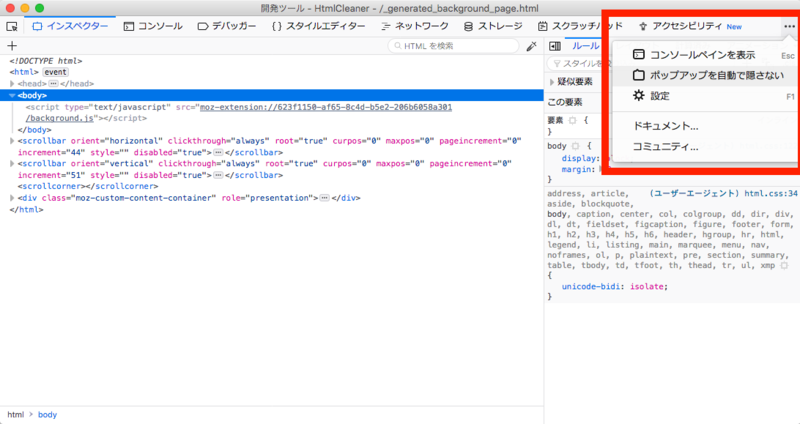
Task: Open the スクラッチパッド tab
Action: tap(580, 26)
